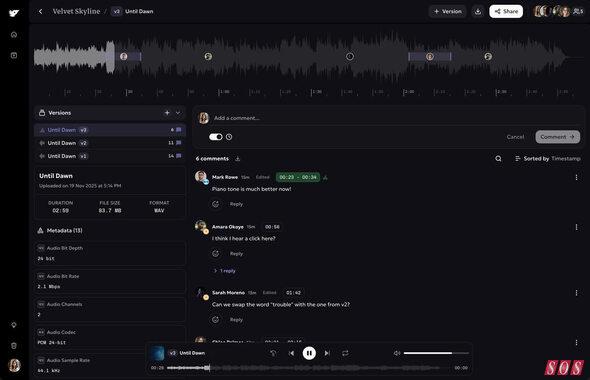Go back using the arrow beside Velvet Skyline
This screenshot has height=380, width=590.
(x=40, y=11)
